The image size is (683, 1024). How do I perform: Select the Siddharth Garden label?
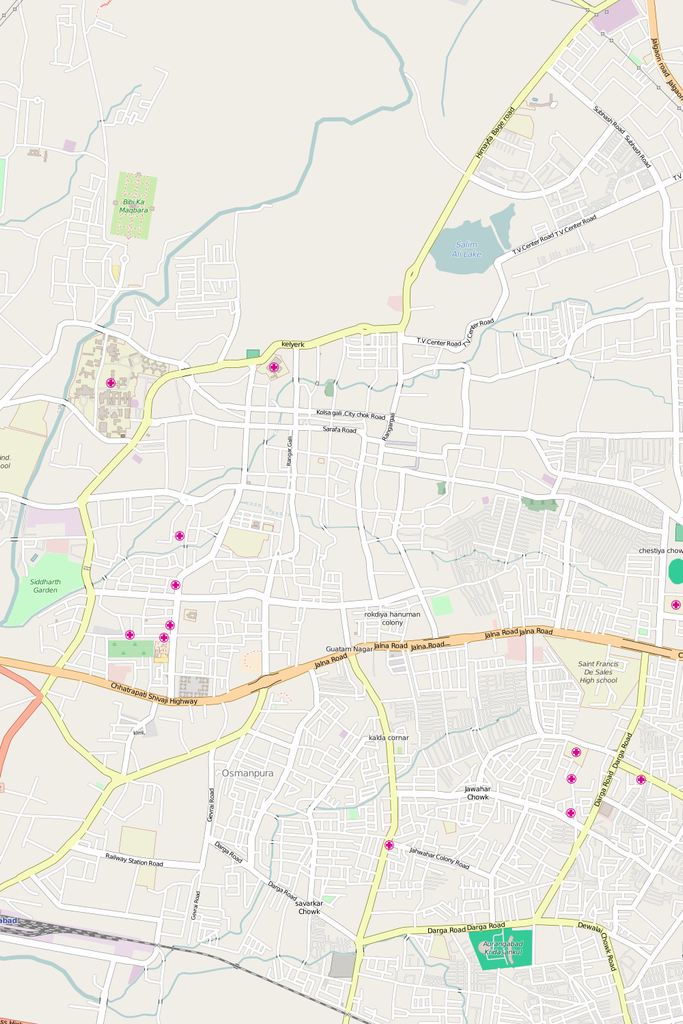click(x=45, y=586)
